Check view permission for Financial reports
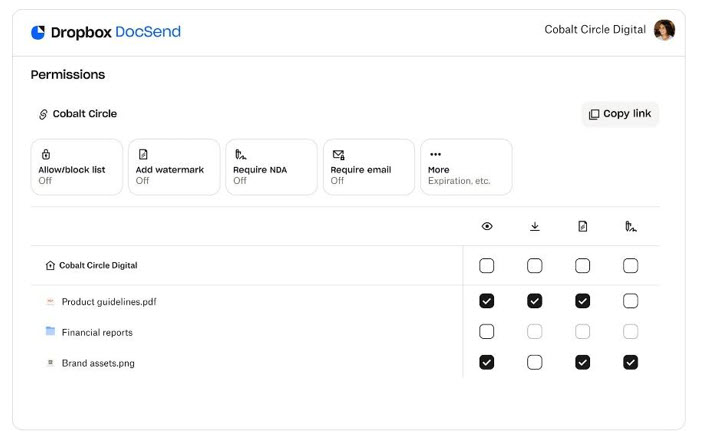The width and height of the screenshot is (704, 435). pyautogui.click(x=487, y=332)
